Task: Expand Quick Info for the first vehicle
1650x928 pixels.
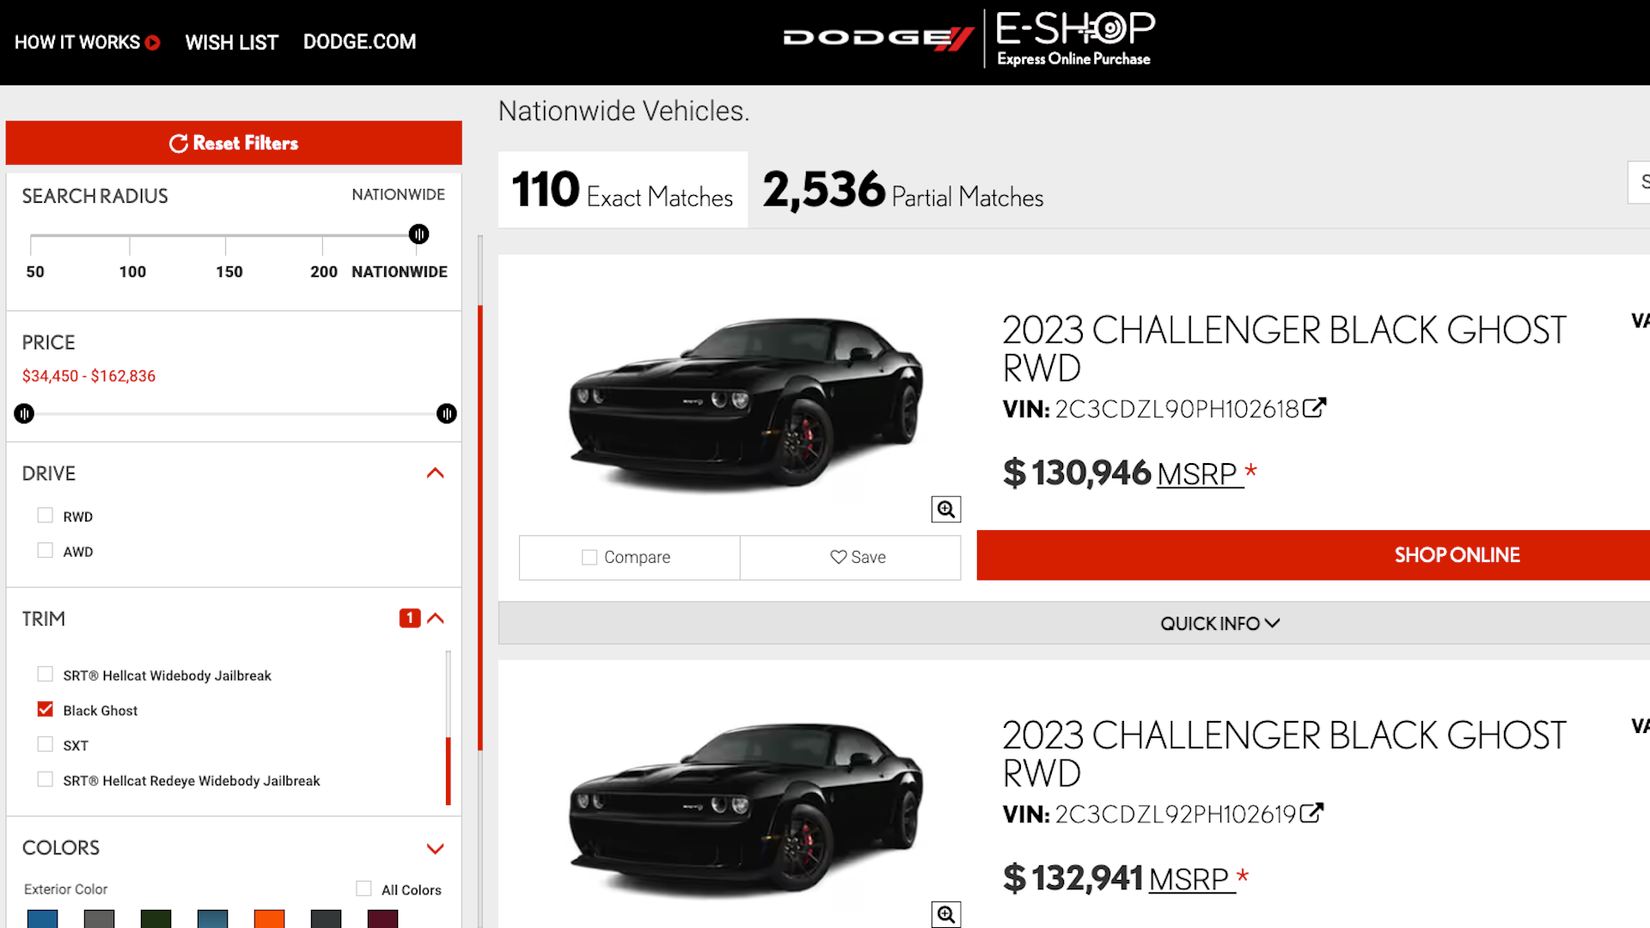Action: click(x=1220, y=622)
